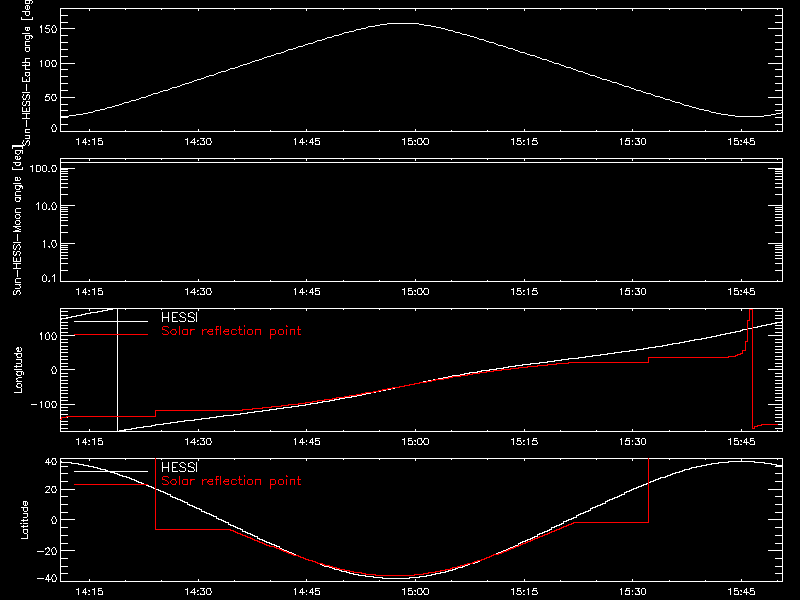Select "Solar reflection point" legend in Latitude panel

[x=231, y=481]
